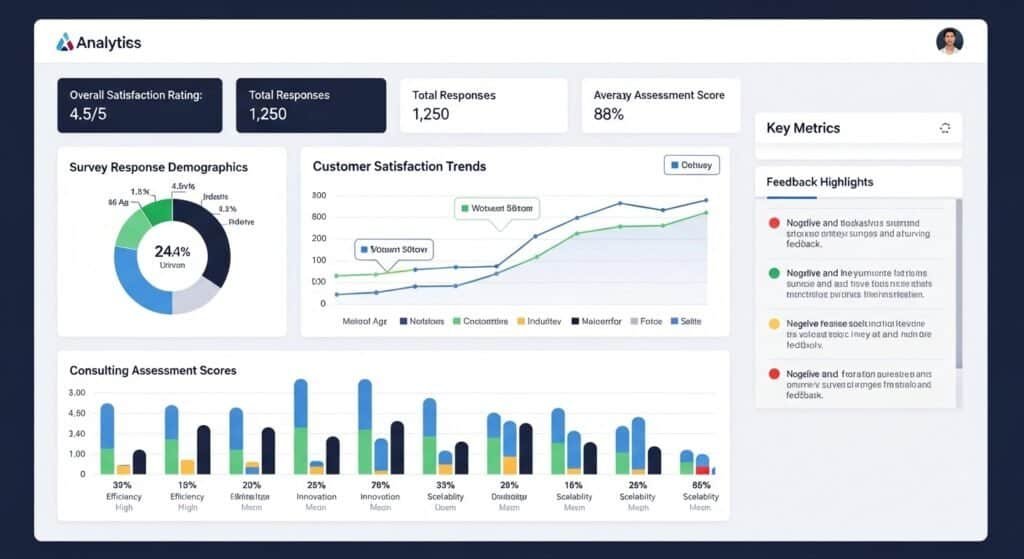Click the 16% Scalability bar label

point(573,485)
